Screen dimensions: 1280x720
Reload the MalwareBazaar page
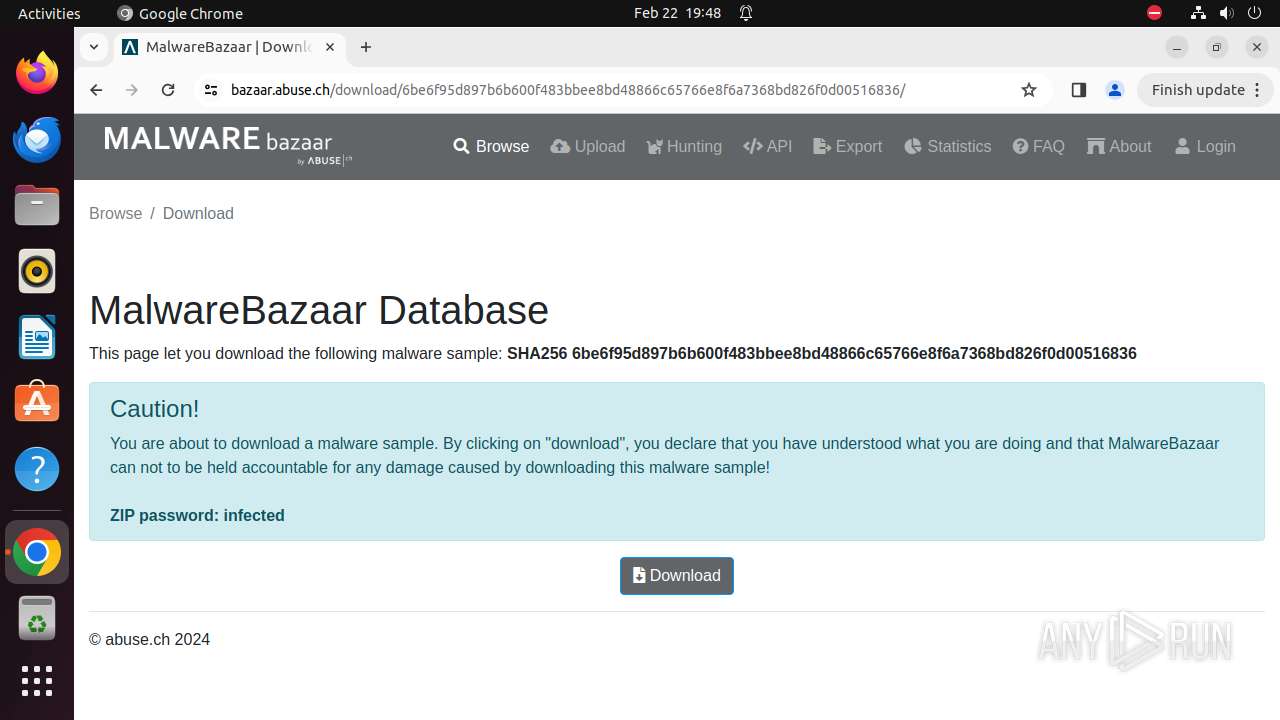(x=168, y=90)
